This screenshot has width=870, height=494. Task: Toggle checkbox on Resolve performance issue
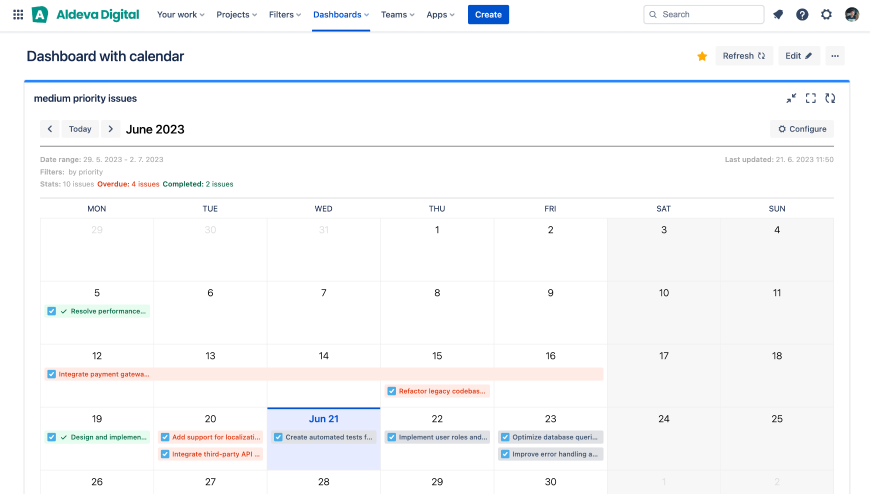click(52, 311)
